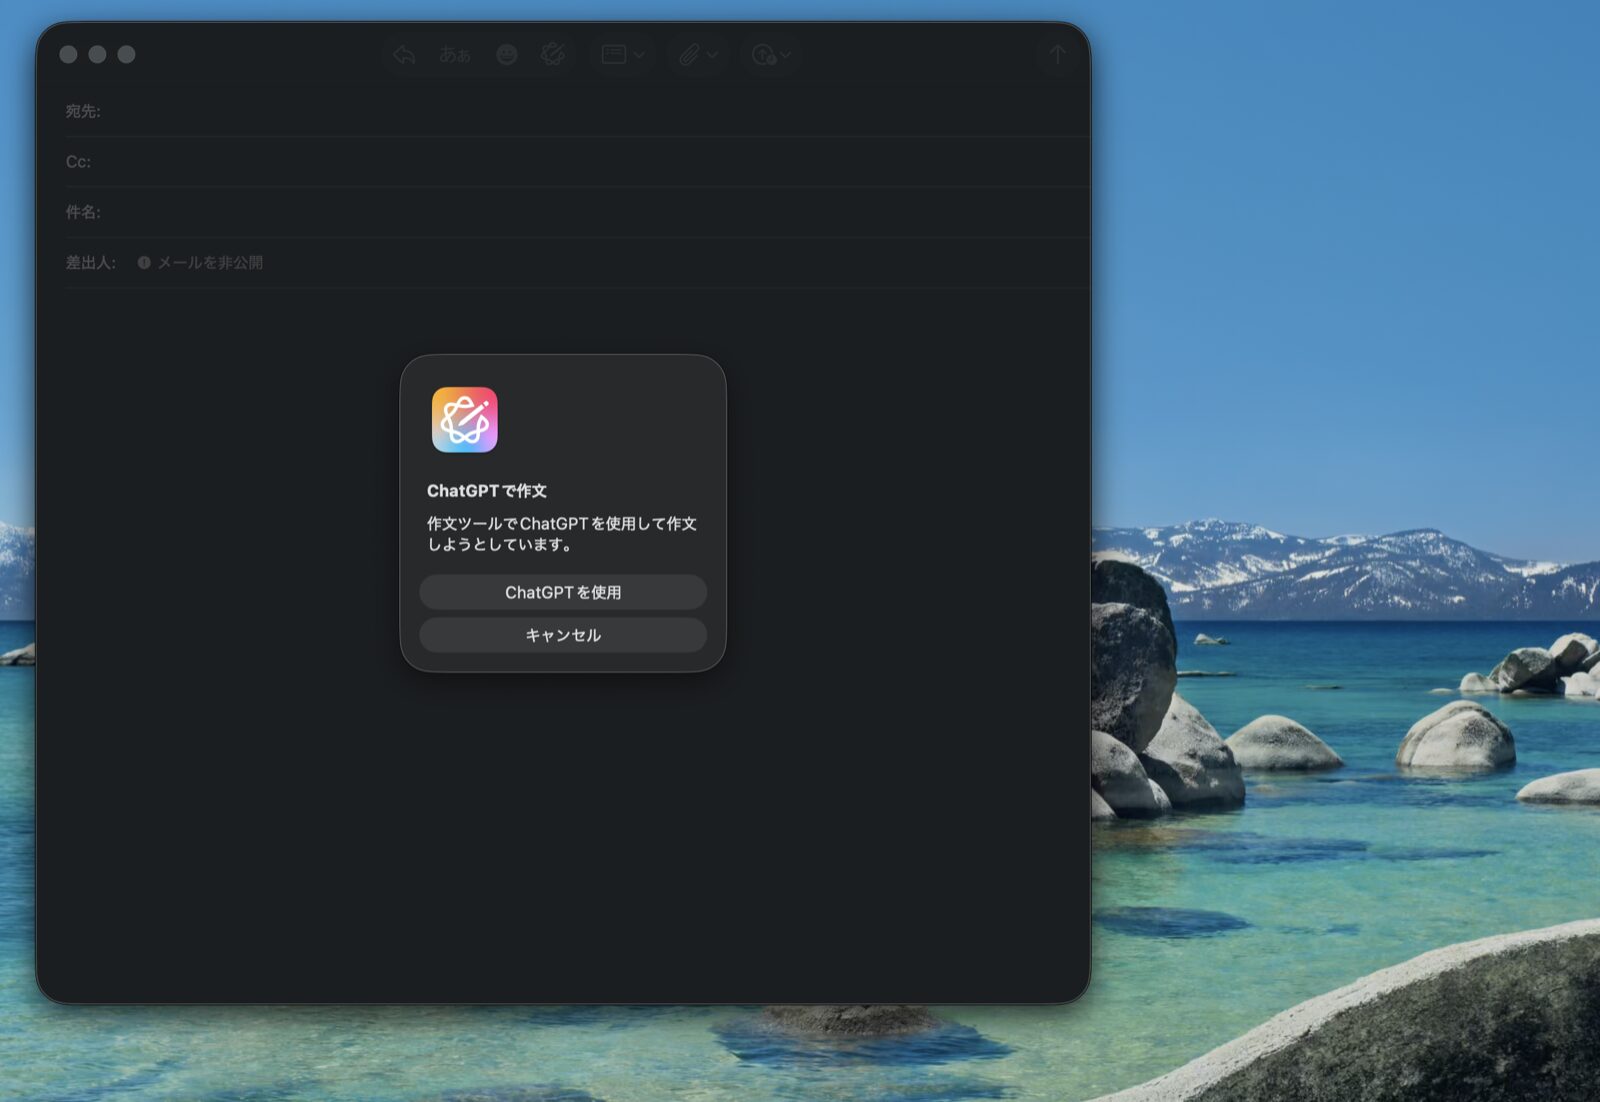Click the ChatGPTで作文 dialog title
The image size is (1600, 1102).
click(487, 490)
